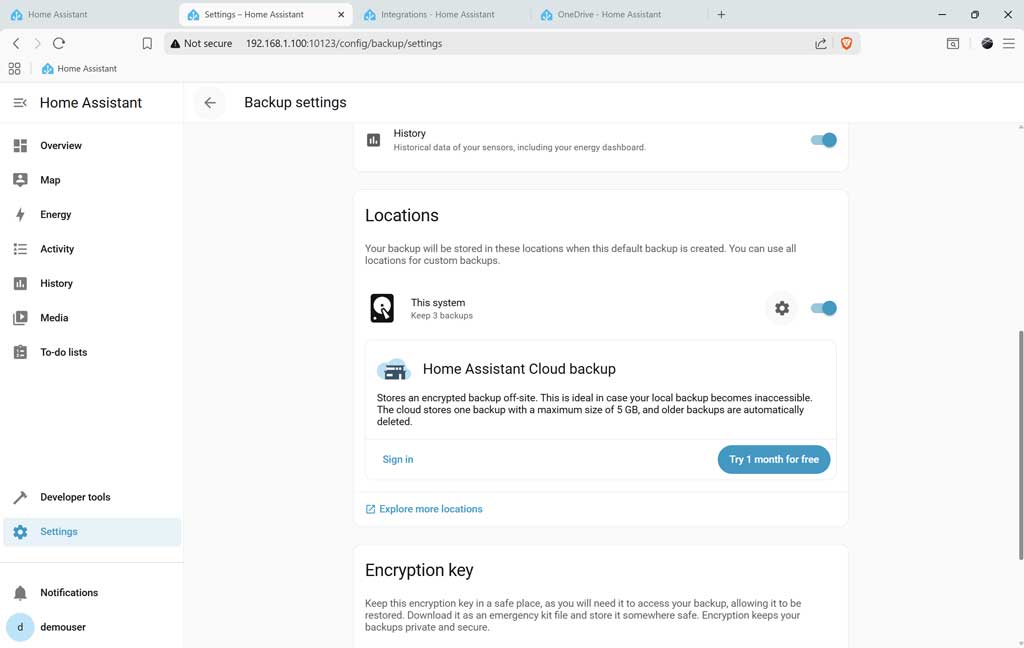Image resolution: width=1024 pixels, height=648 pixels.
Task: Bookmark this page icon
Action: pyautogui.click(x=147, y=43)
